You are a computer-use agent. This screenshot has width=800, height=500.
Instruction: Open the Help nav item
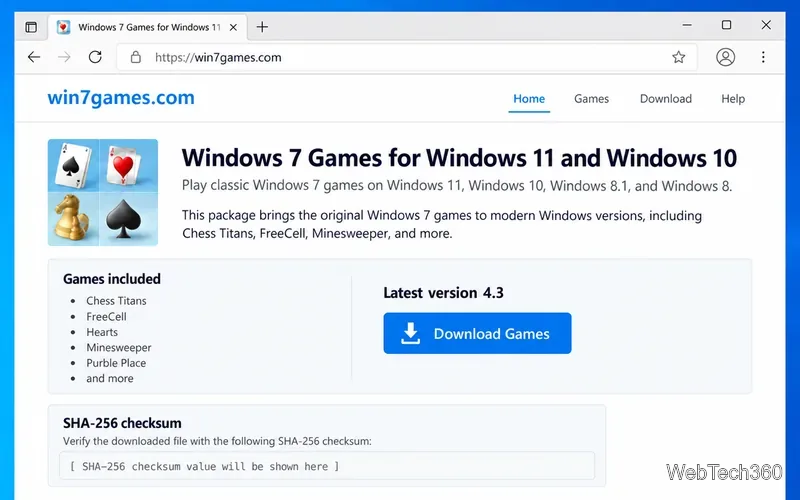[733, 98]
